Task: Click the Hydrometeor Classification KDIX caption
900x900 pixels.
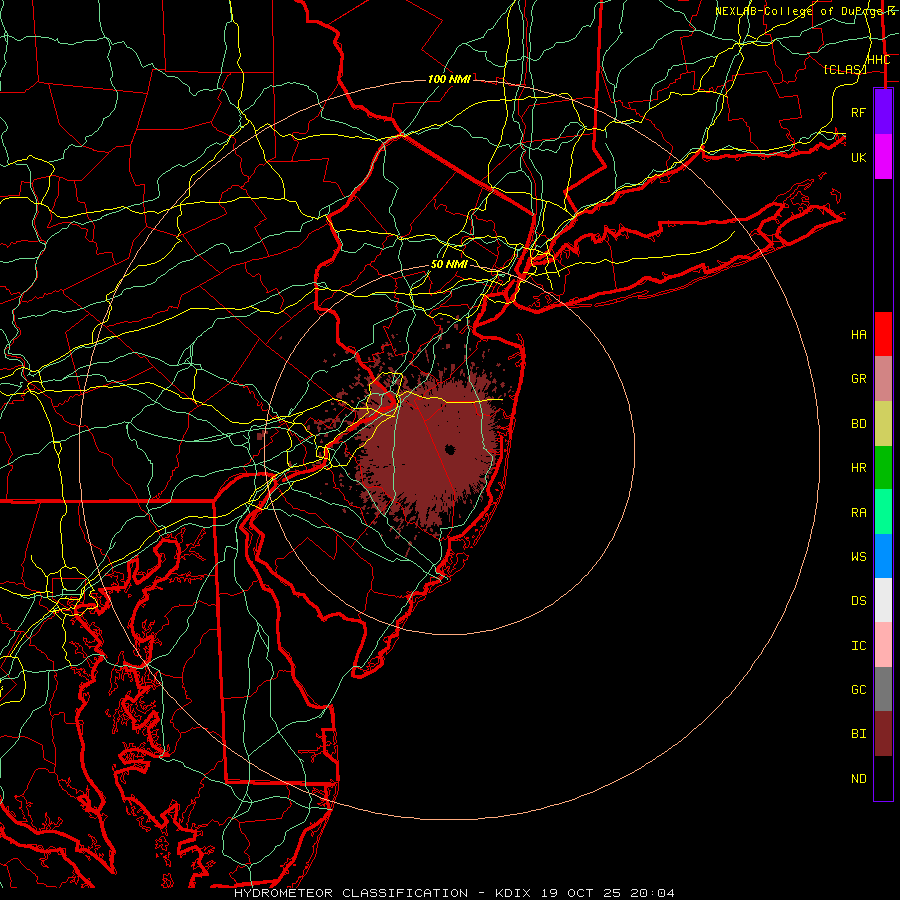Action: (x=455, y=893)
